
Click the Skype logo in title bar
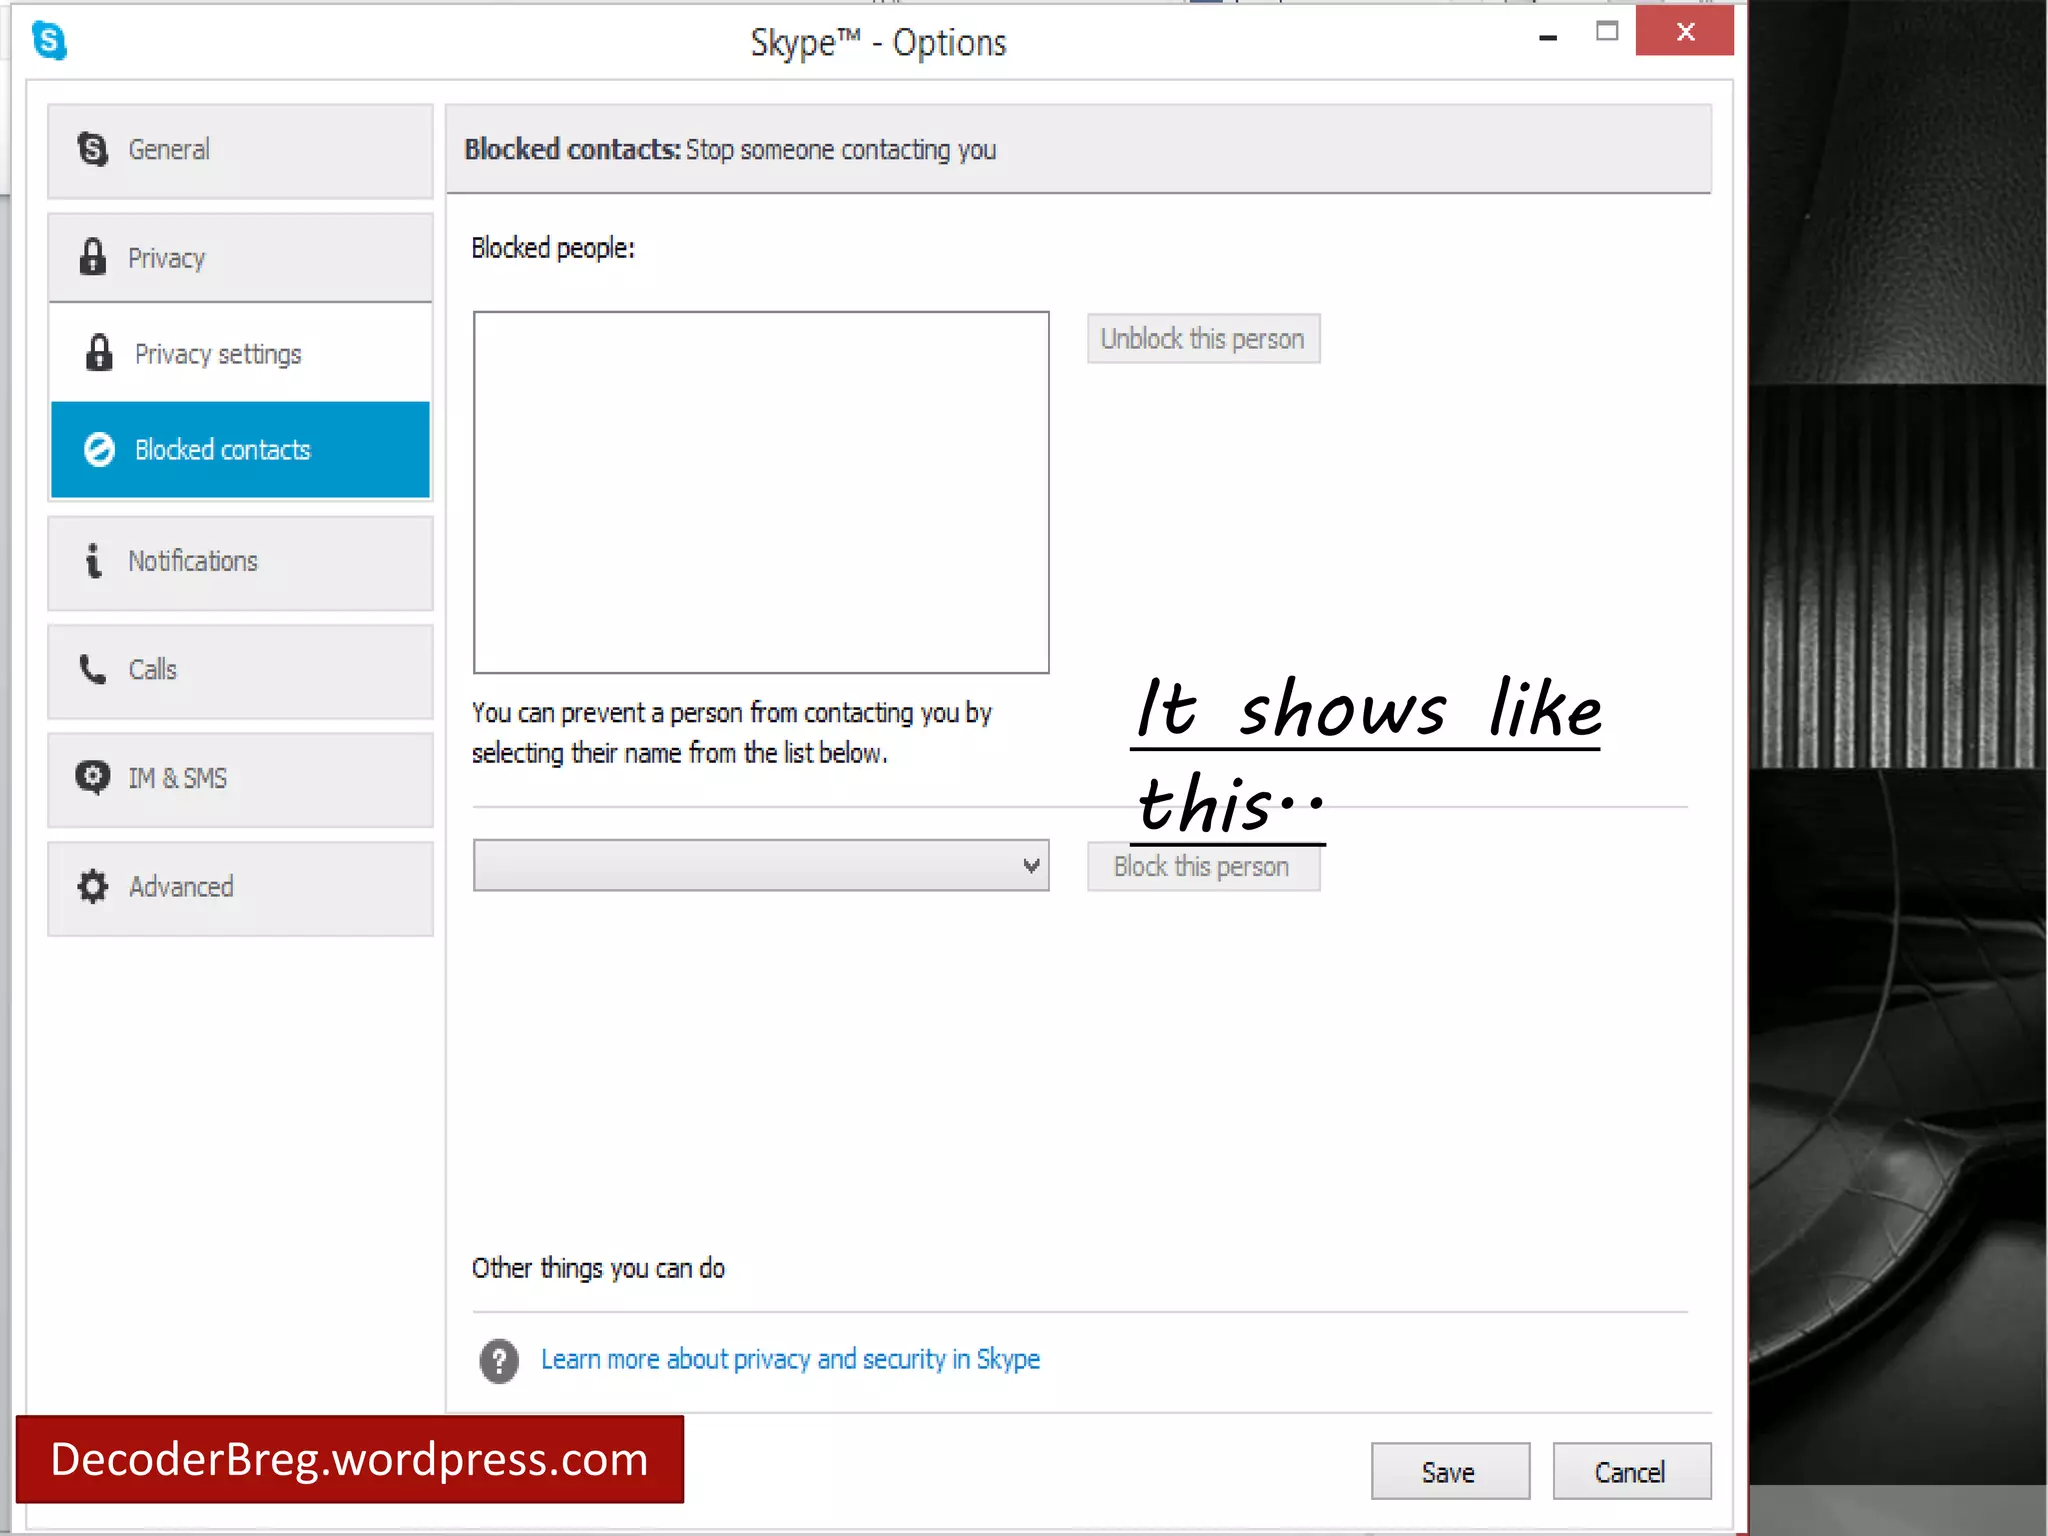[49, 41]
